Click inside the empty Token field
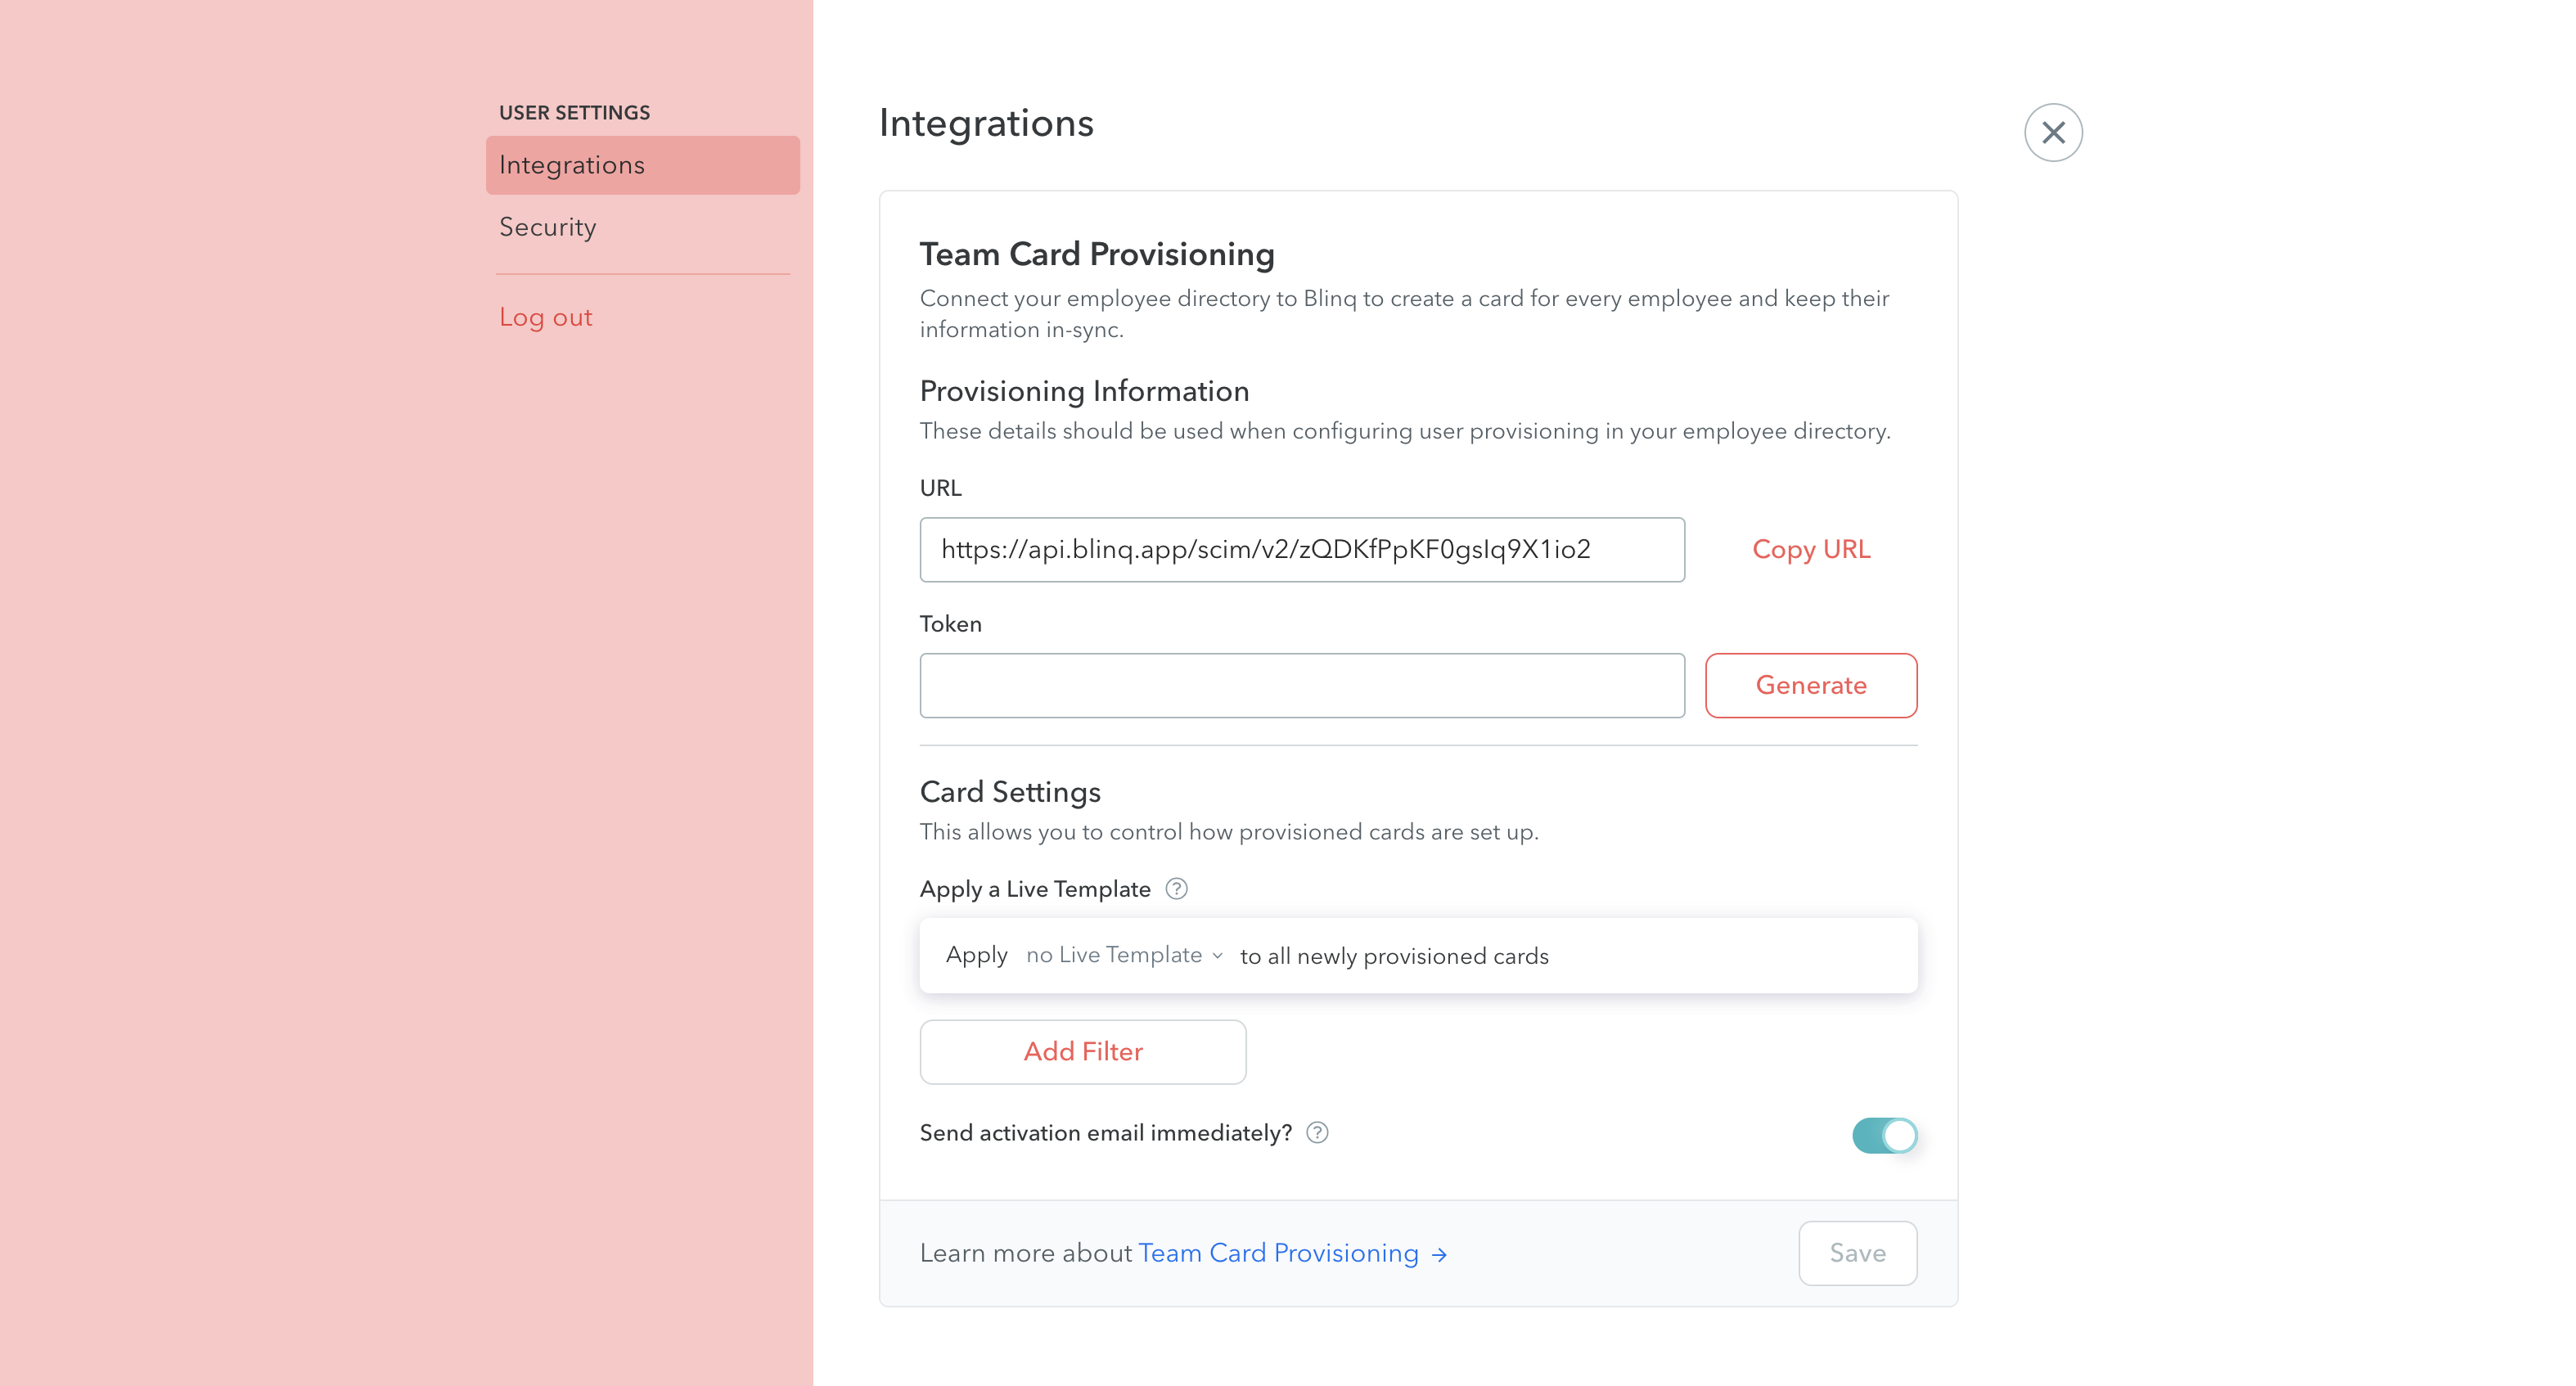Image resolution: width=2576 pixels, height=1386 pixels. click(1302, 686)
